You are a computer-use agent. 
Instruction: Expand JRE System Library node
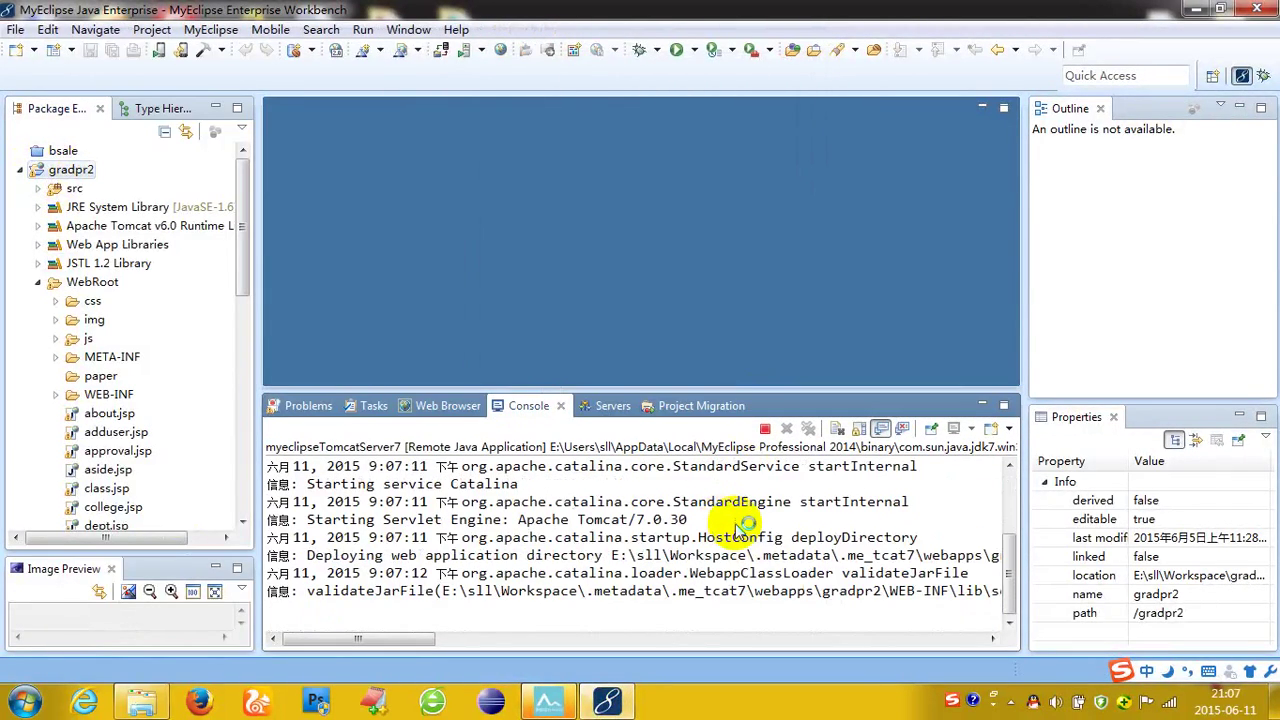pos(38,208)
